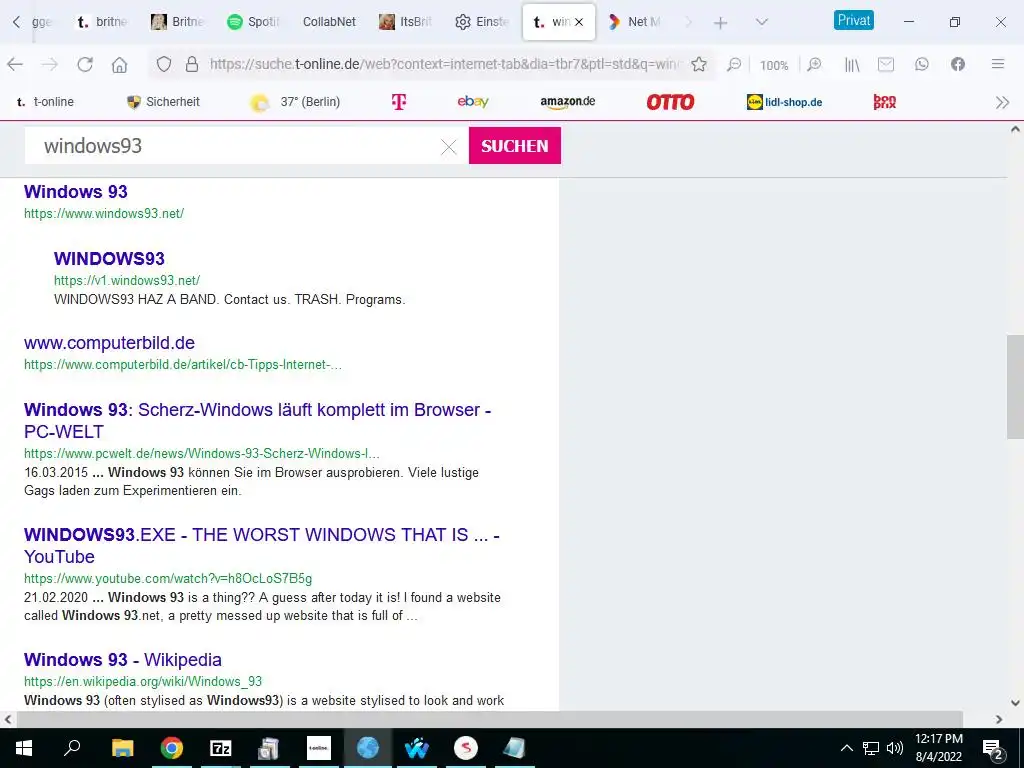Image resolution: width=1024 pixels, height=768 pixels.
Task: Click the https://www.windows93.net/ URL
Action: click(104, 214)
